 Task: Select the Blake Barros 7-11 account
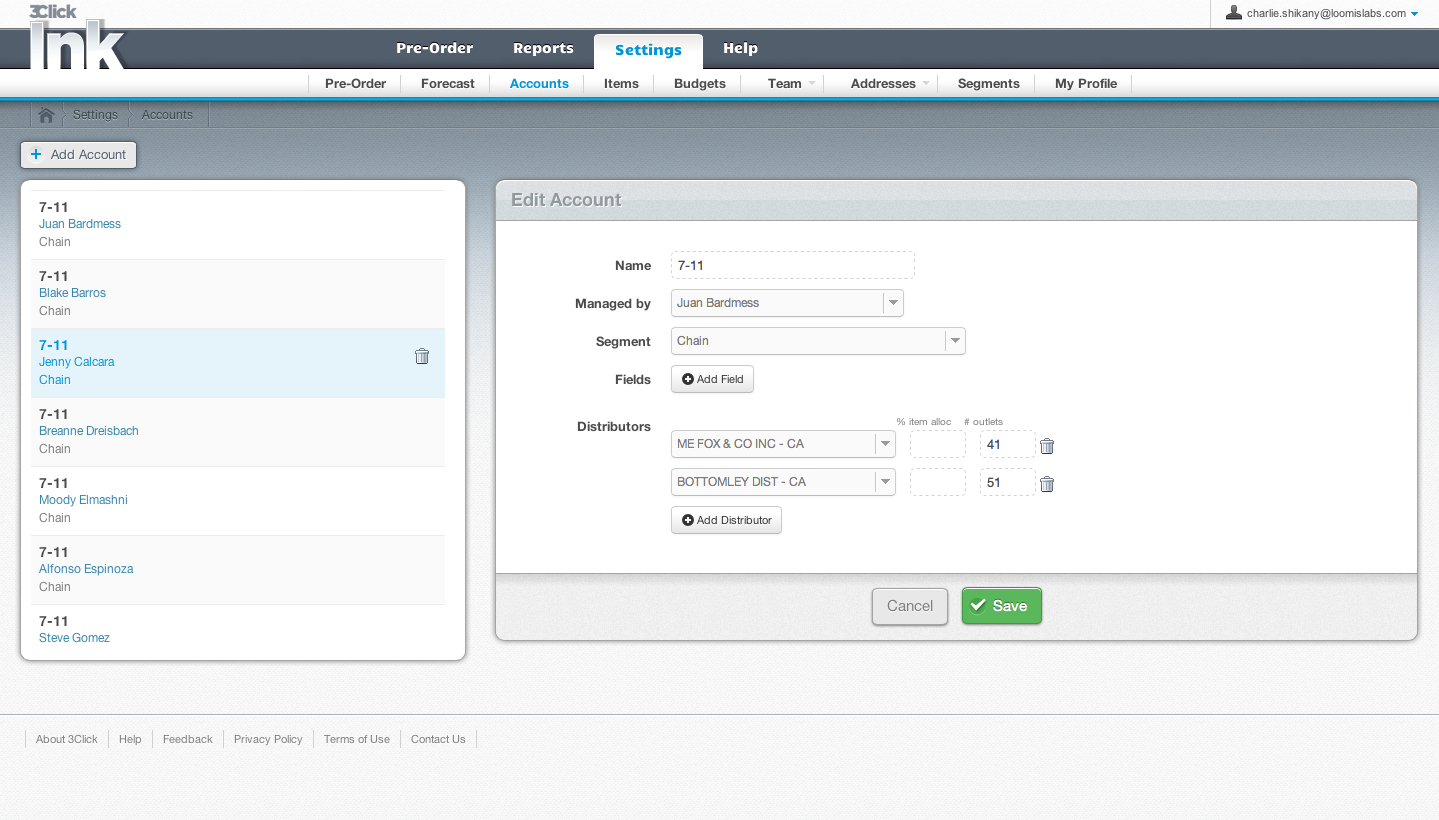[x=238, y=294]
